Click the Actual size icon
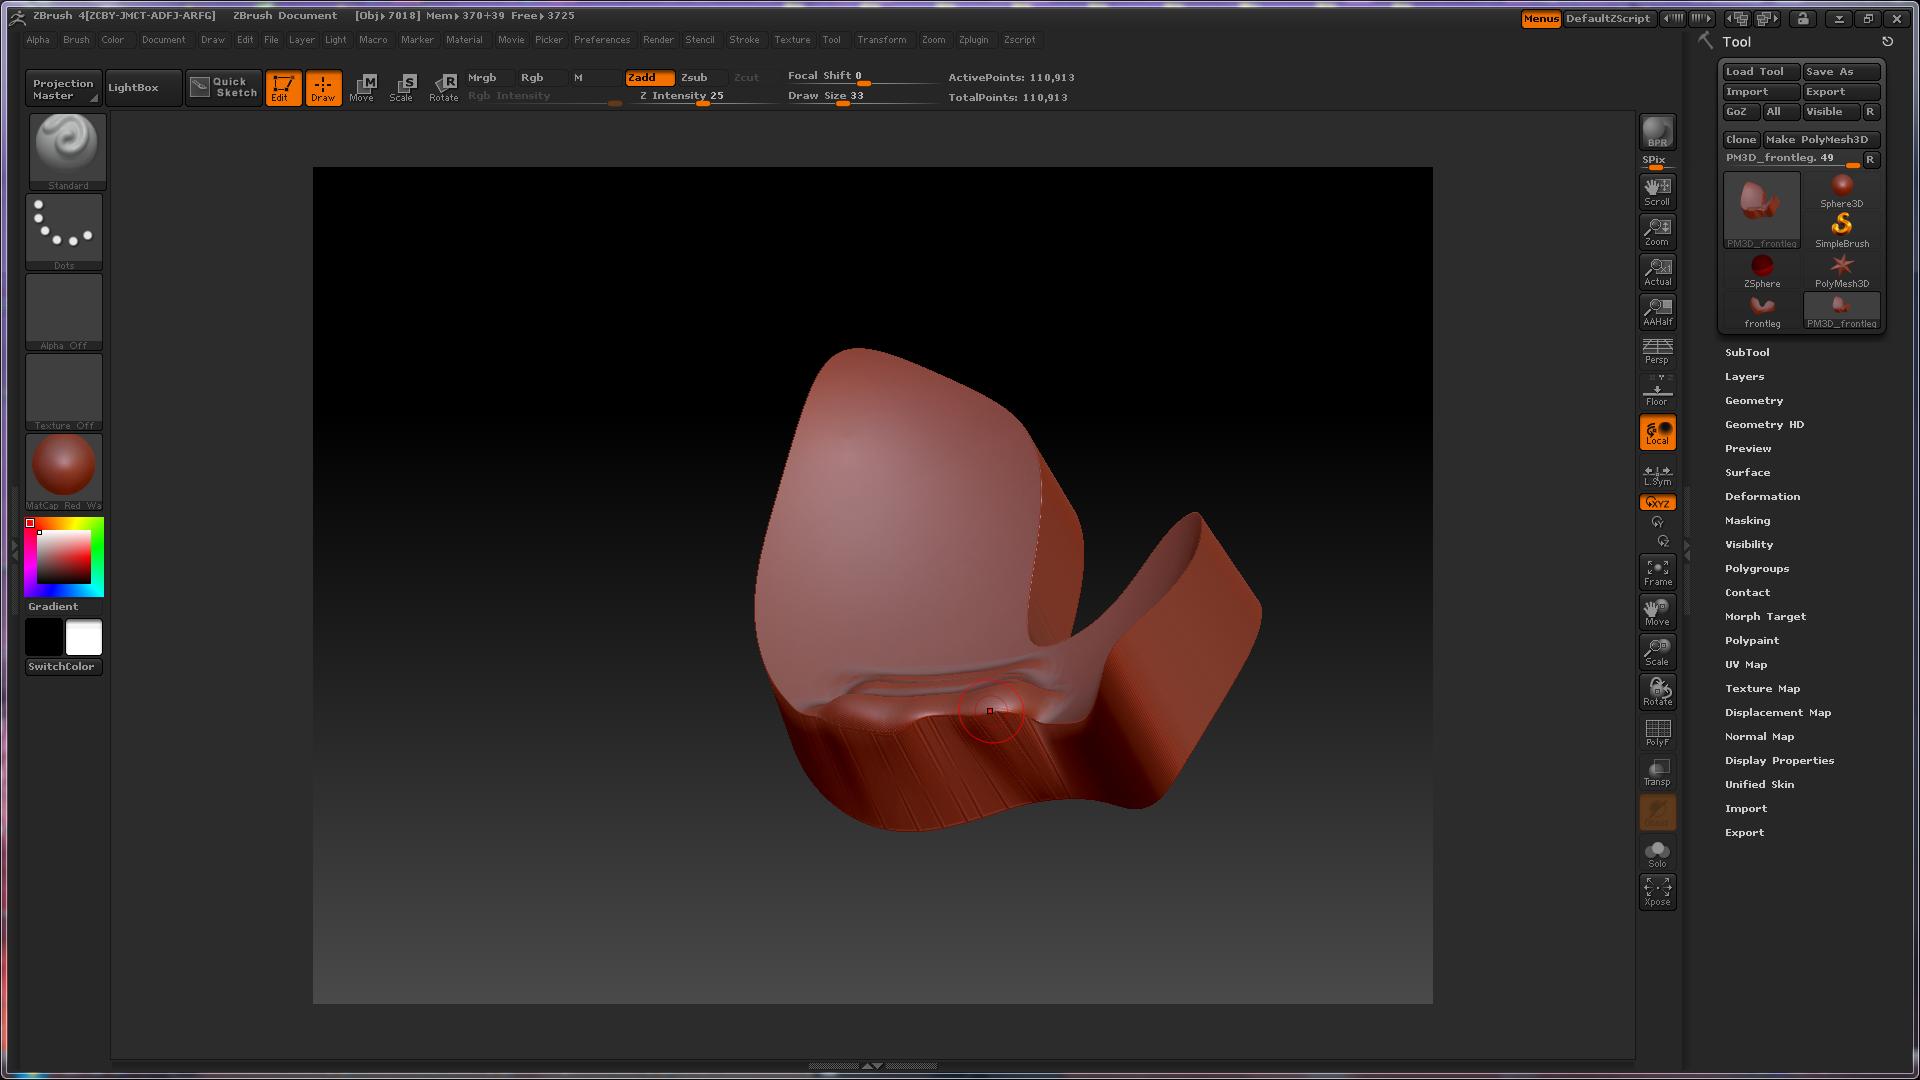The height and width of the screenshot is (1080, 1920). (x=1657, y=271)
